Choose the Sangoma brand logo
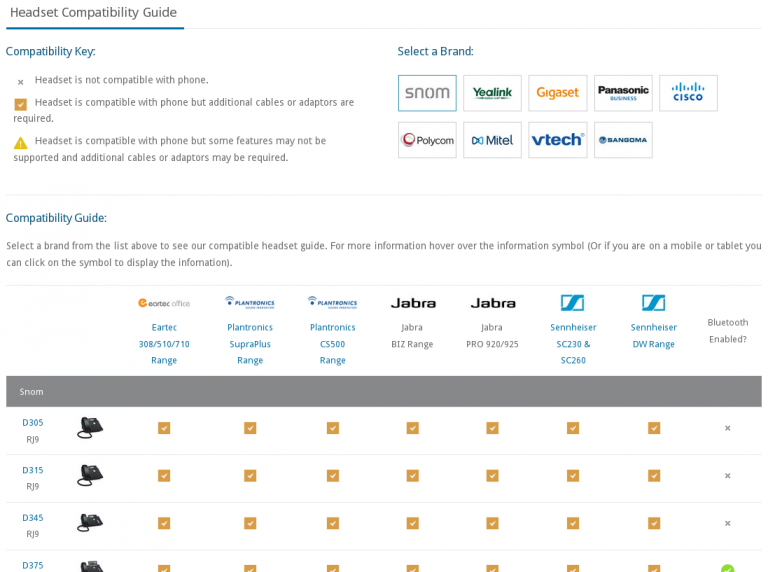This screenshot has height=572, width=768. (x=623, y=140)
